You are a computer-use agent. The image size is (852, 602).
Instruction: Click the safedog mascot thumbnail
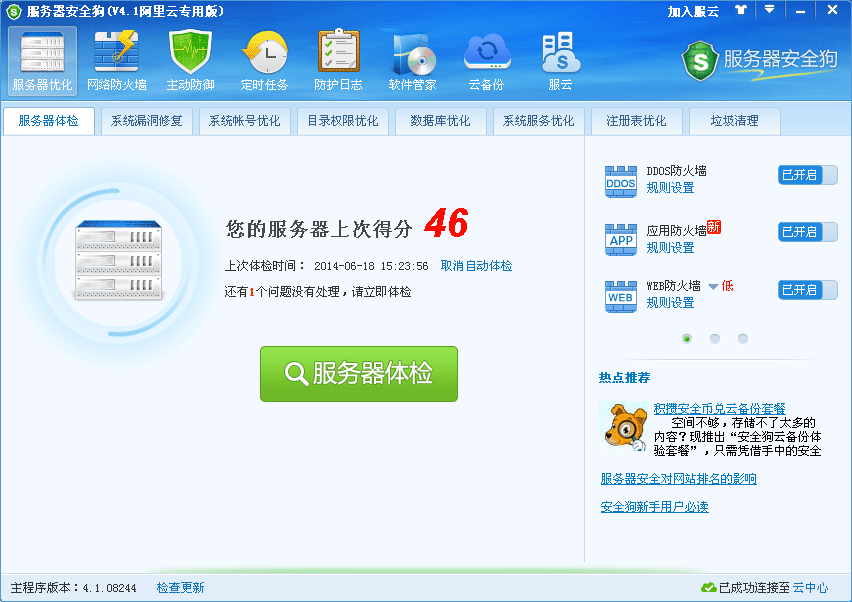(623, 427)
